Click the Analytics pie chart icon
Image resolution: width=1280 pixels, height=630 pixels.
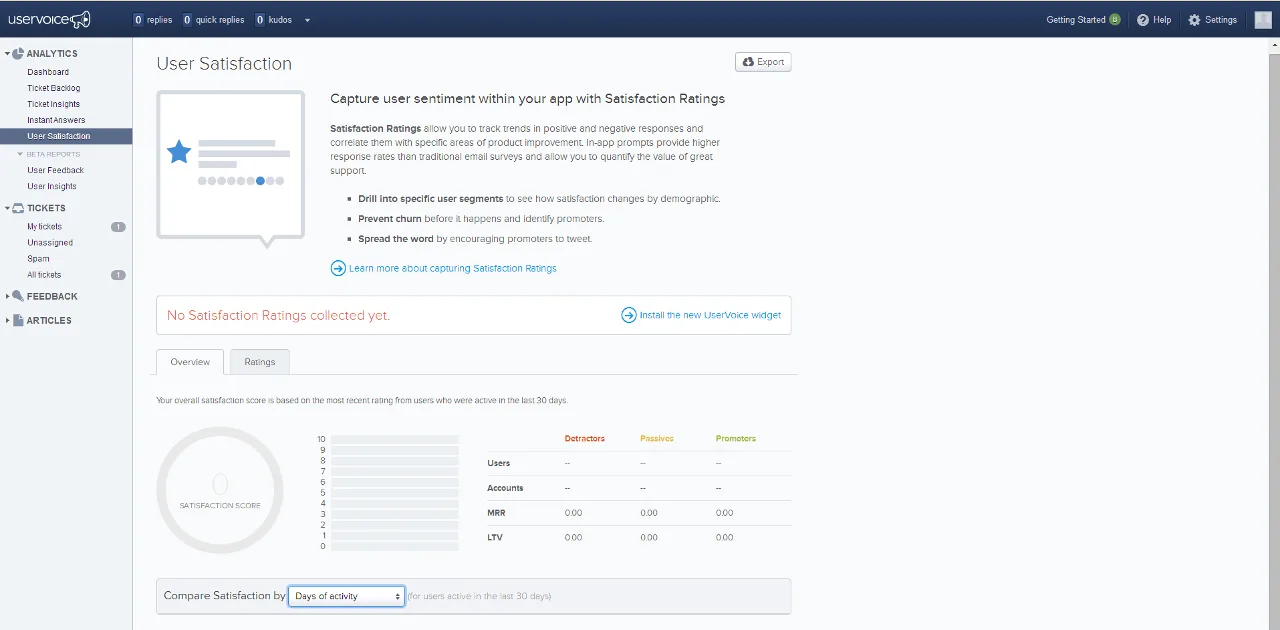tap(18, 53)
